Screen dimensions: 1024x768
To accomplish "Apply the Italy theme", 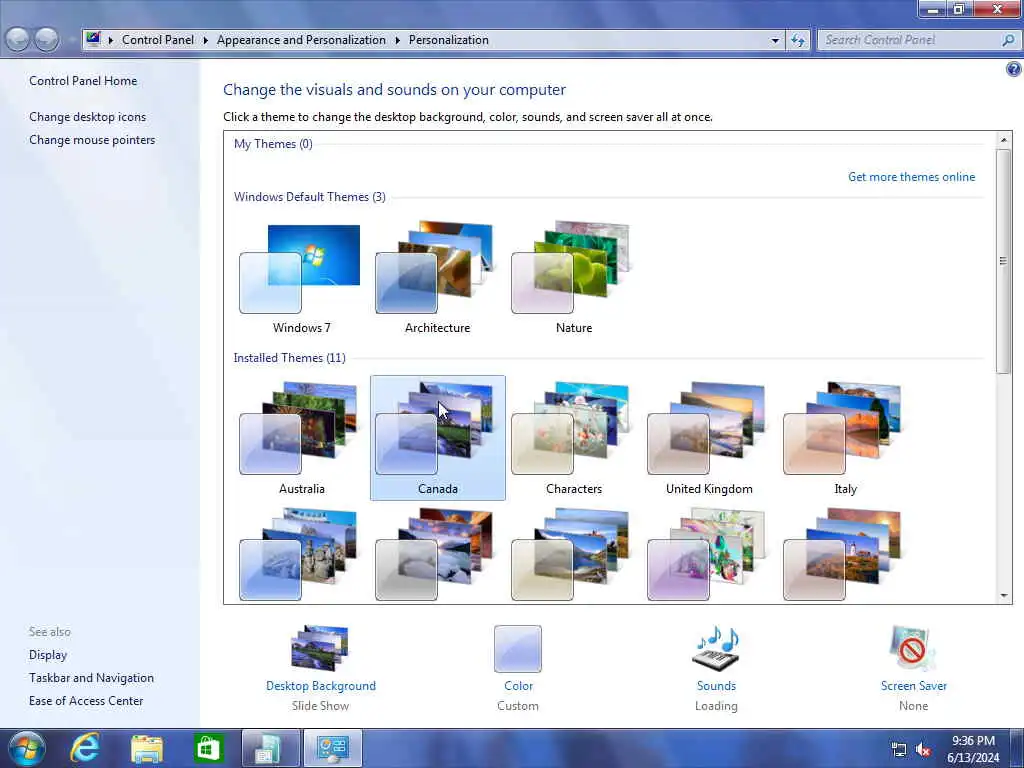I will tap(845, 438).
